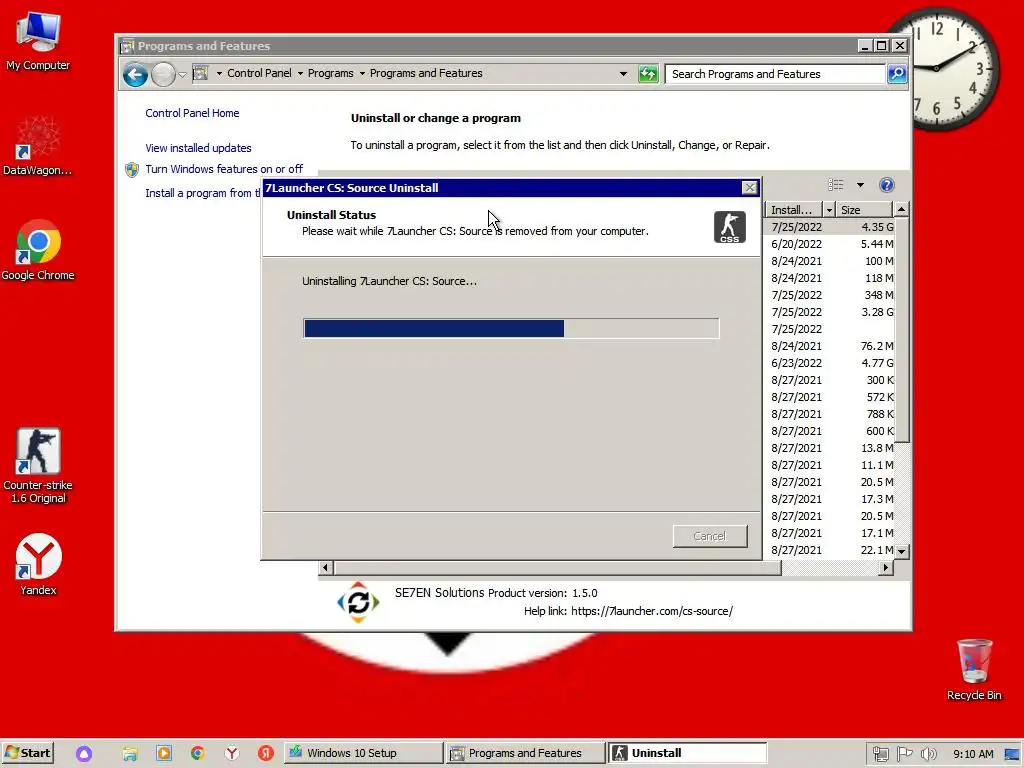Click the purple circle icon in the taskbar
The height and width of the screenshot is (768, 1024).
point(84,754)
